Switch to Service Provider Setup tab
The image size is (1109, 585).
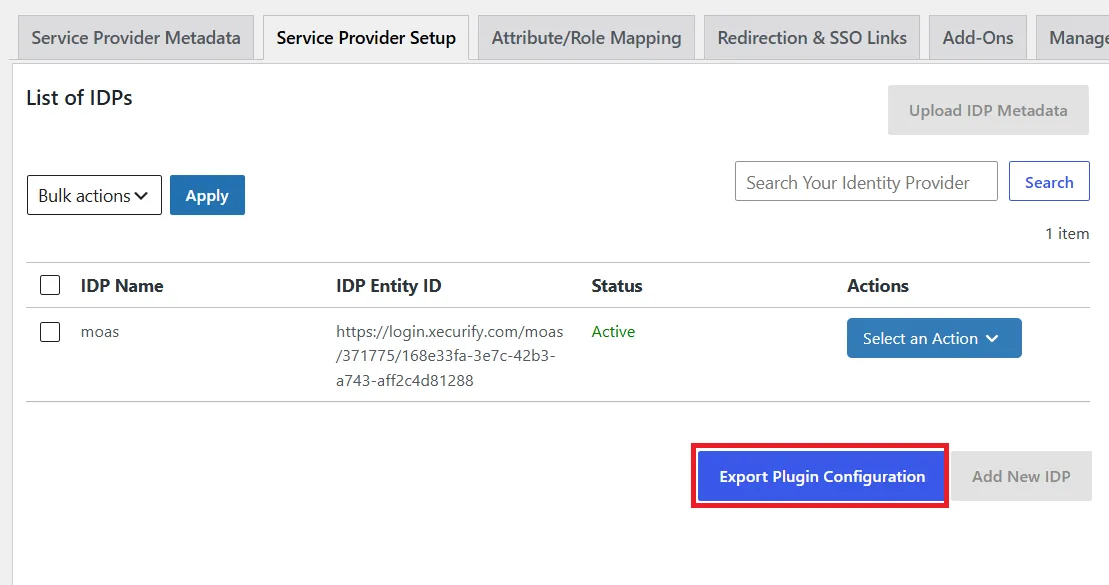coord(366,38)
